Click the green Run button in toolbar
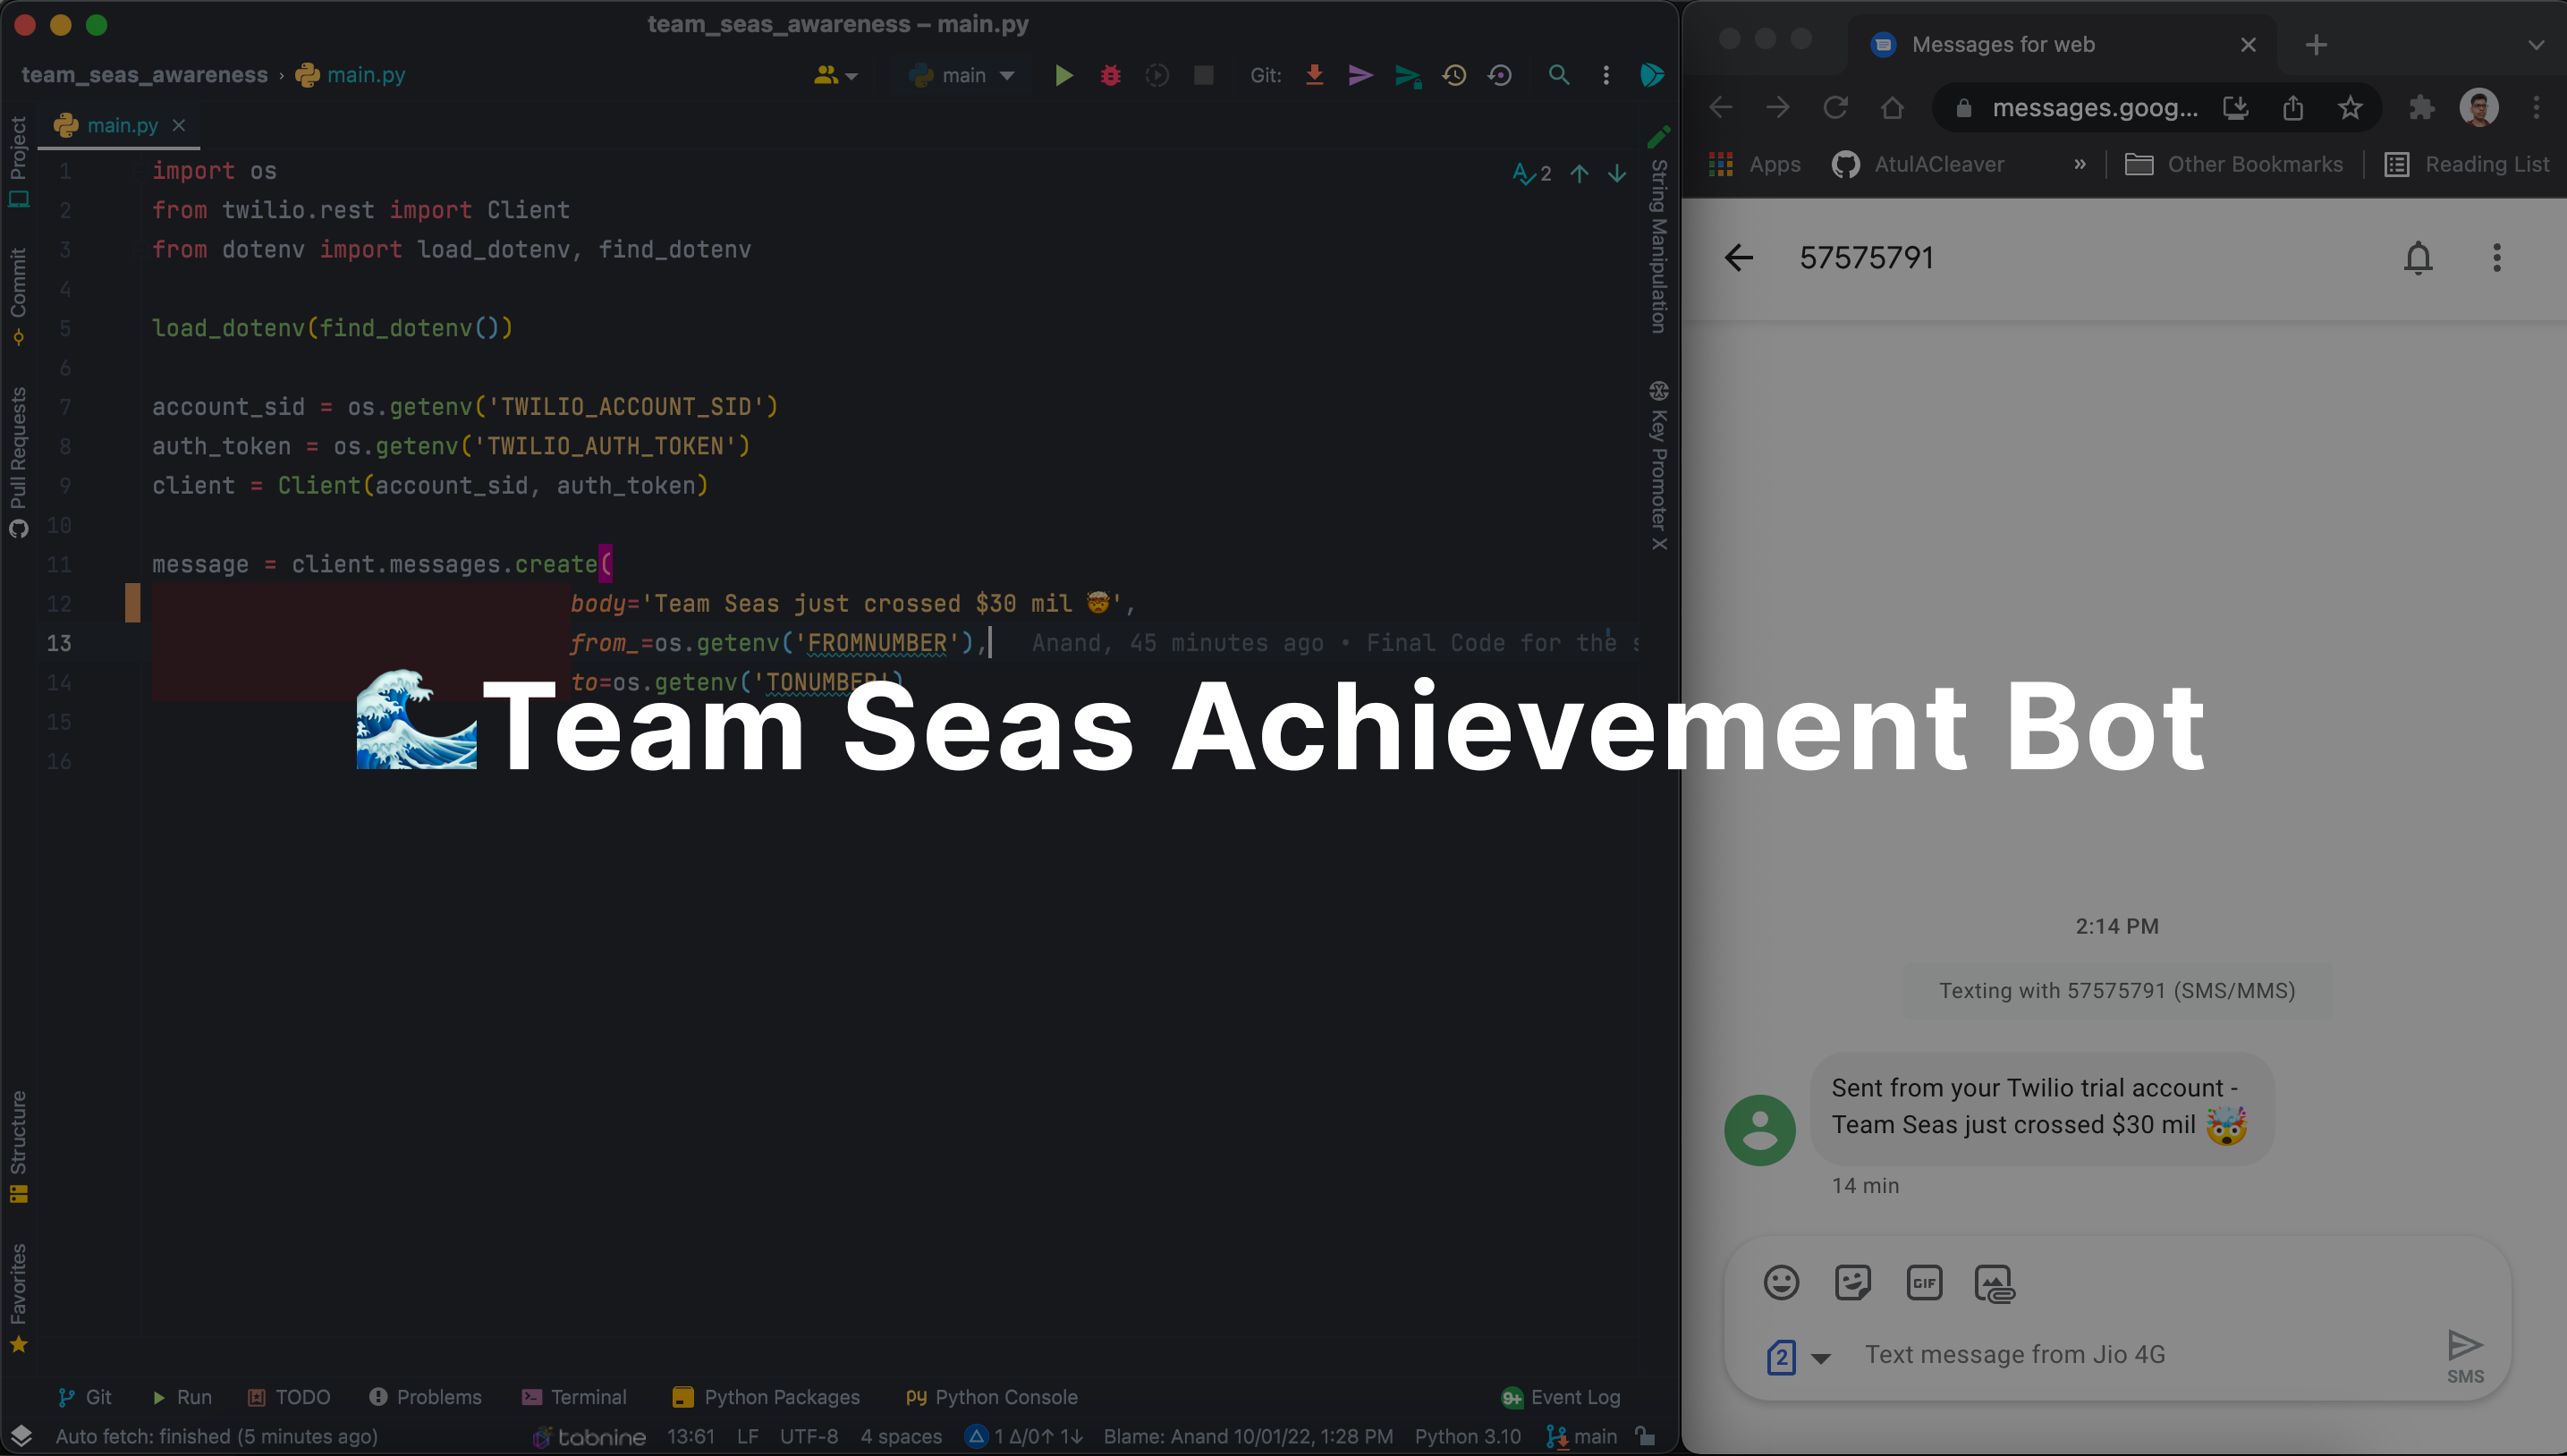The image size is (2567, 1456). [x=1063, y=75]
